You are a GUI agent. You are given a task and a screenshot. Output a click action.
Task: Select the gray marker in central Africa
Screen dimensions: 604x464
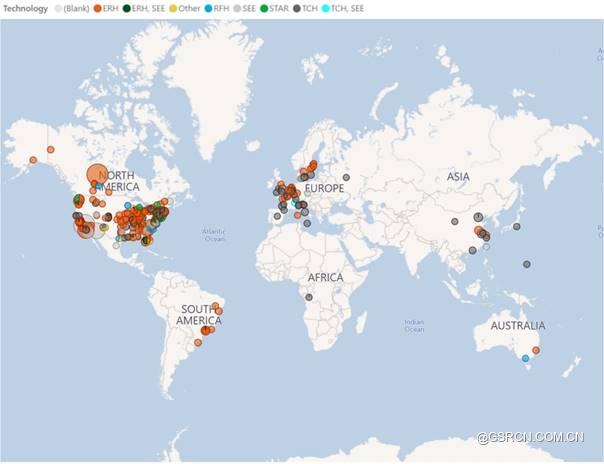click(x=310, y=297)
